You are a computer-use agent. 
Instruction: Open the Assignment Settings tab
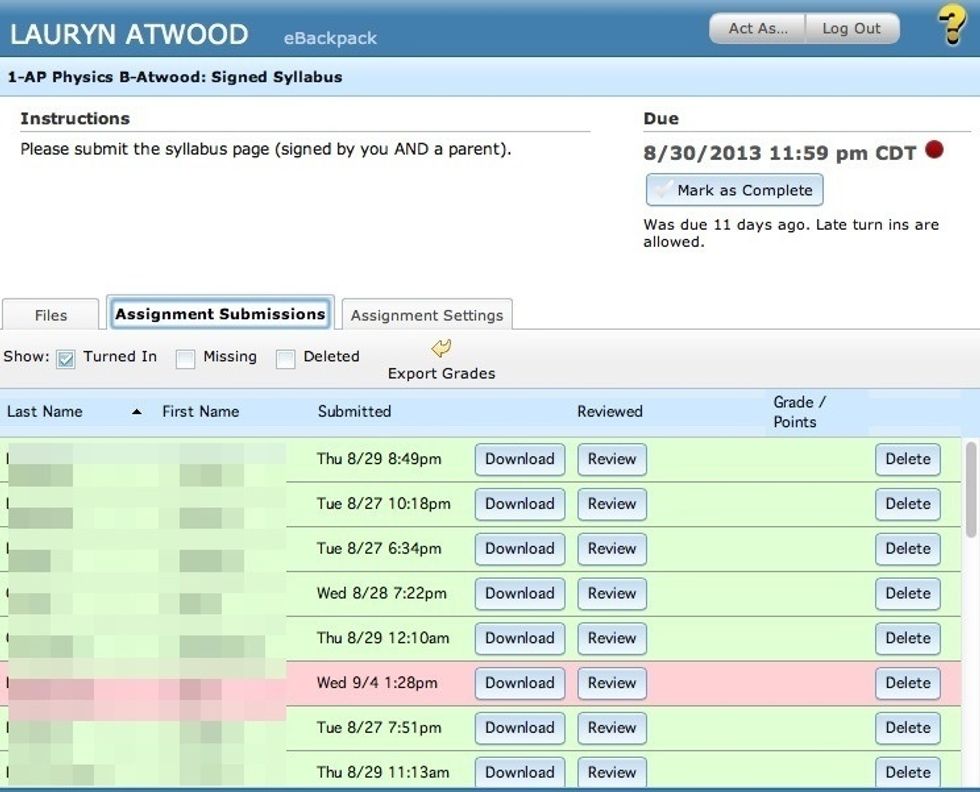pos(426,315)
